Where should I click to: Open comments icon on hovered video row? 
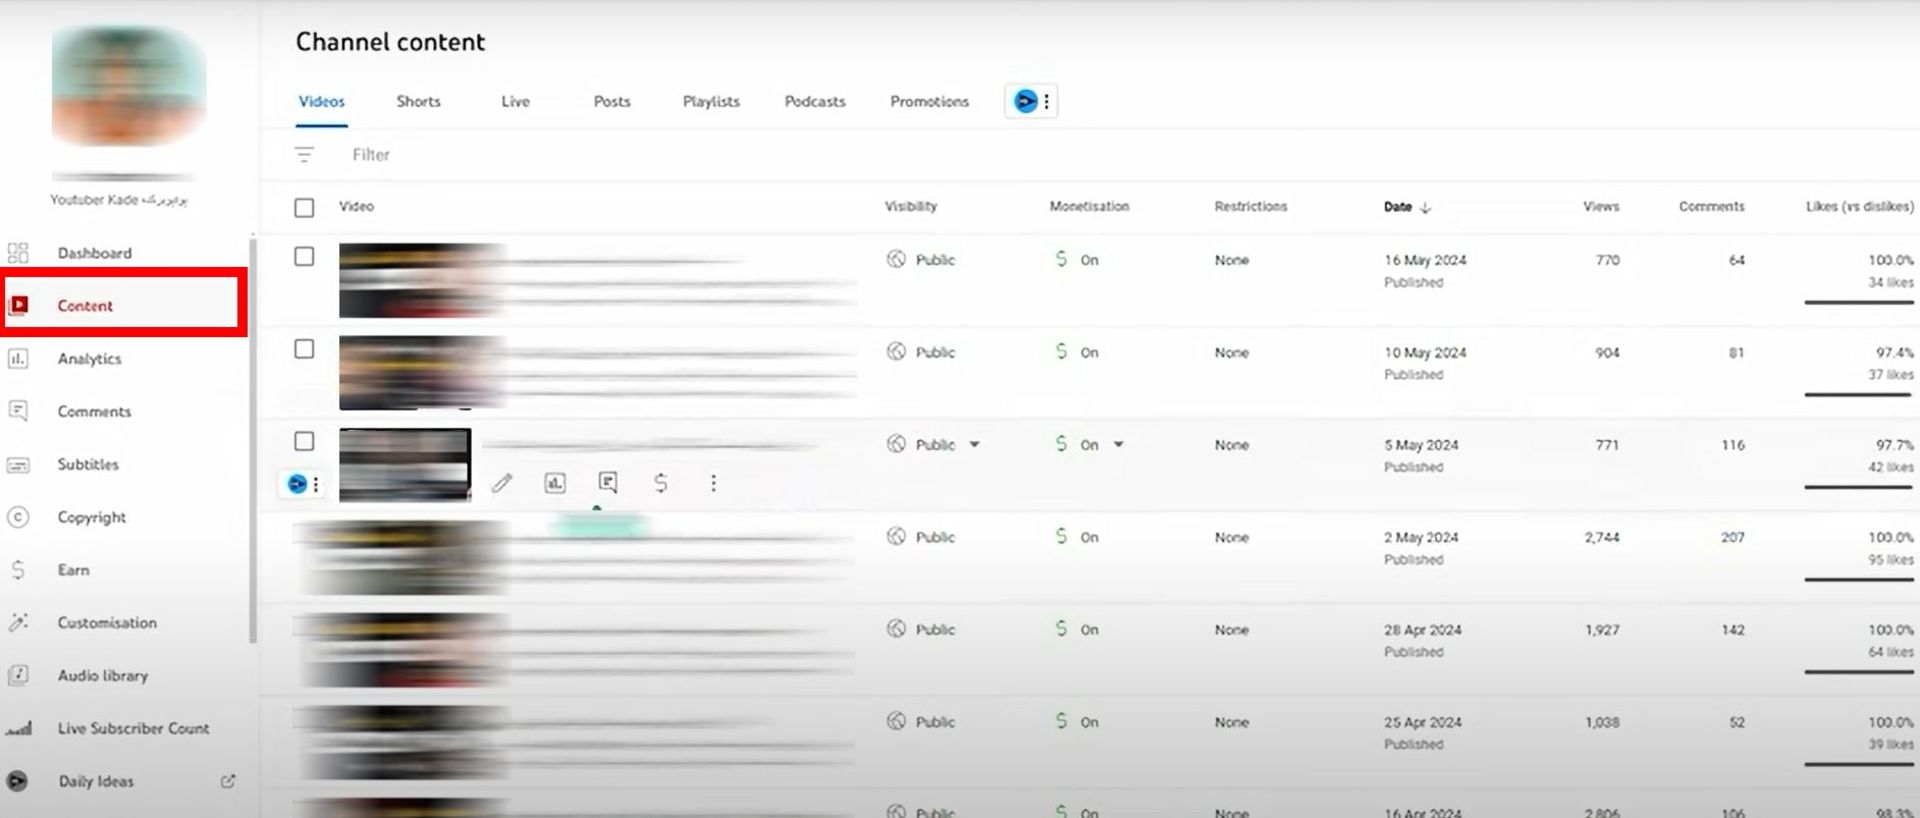point(608,483)
